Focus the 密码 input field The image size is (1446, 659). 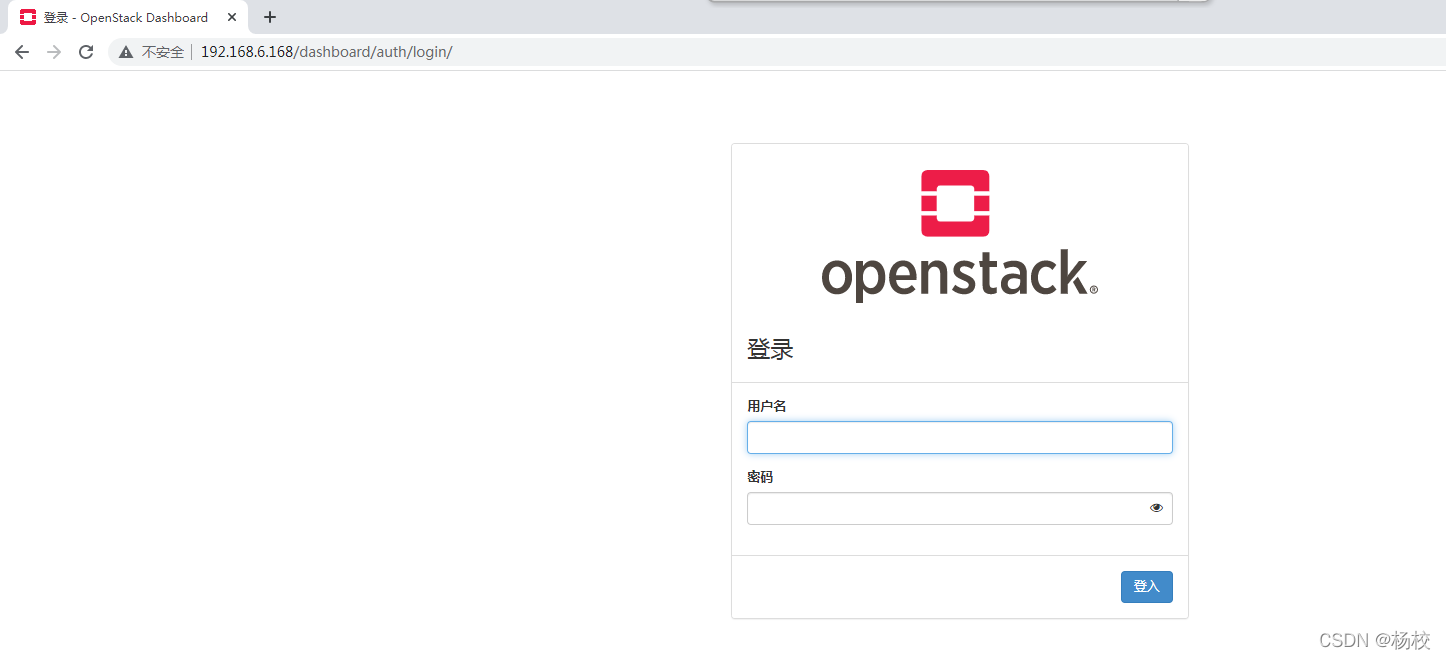click(960, 508)
